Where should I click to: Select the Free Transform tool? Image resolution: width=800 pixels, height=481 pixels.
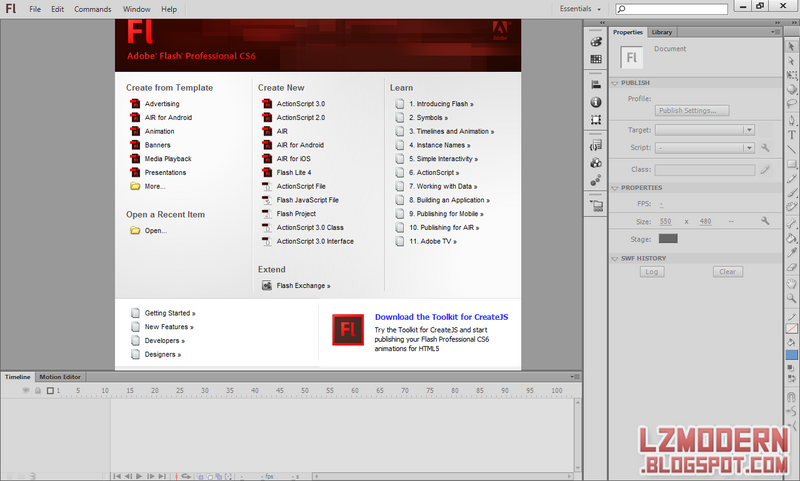(x=791, y=75)
